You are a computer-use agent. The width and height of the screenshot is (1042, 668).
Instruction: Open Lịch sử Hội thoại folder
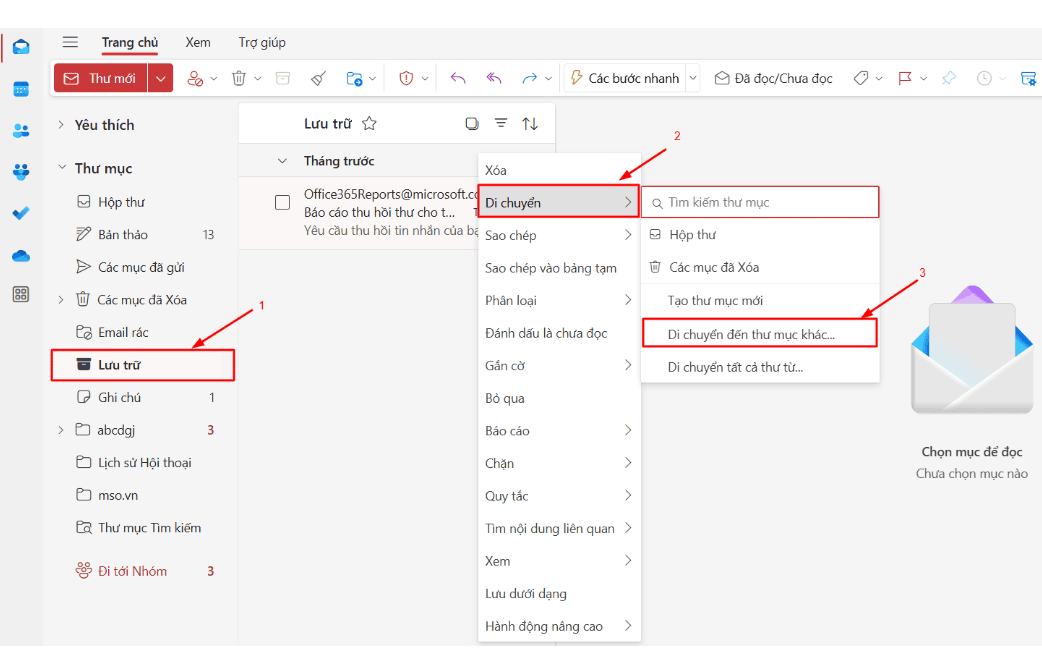(143, 463)
